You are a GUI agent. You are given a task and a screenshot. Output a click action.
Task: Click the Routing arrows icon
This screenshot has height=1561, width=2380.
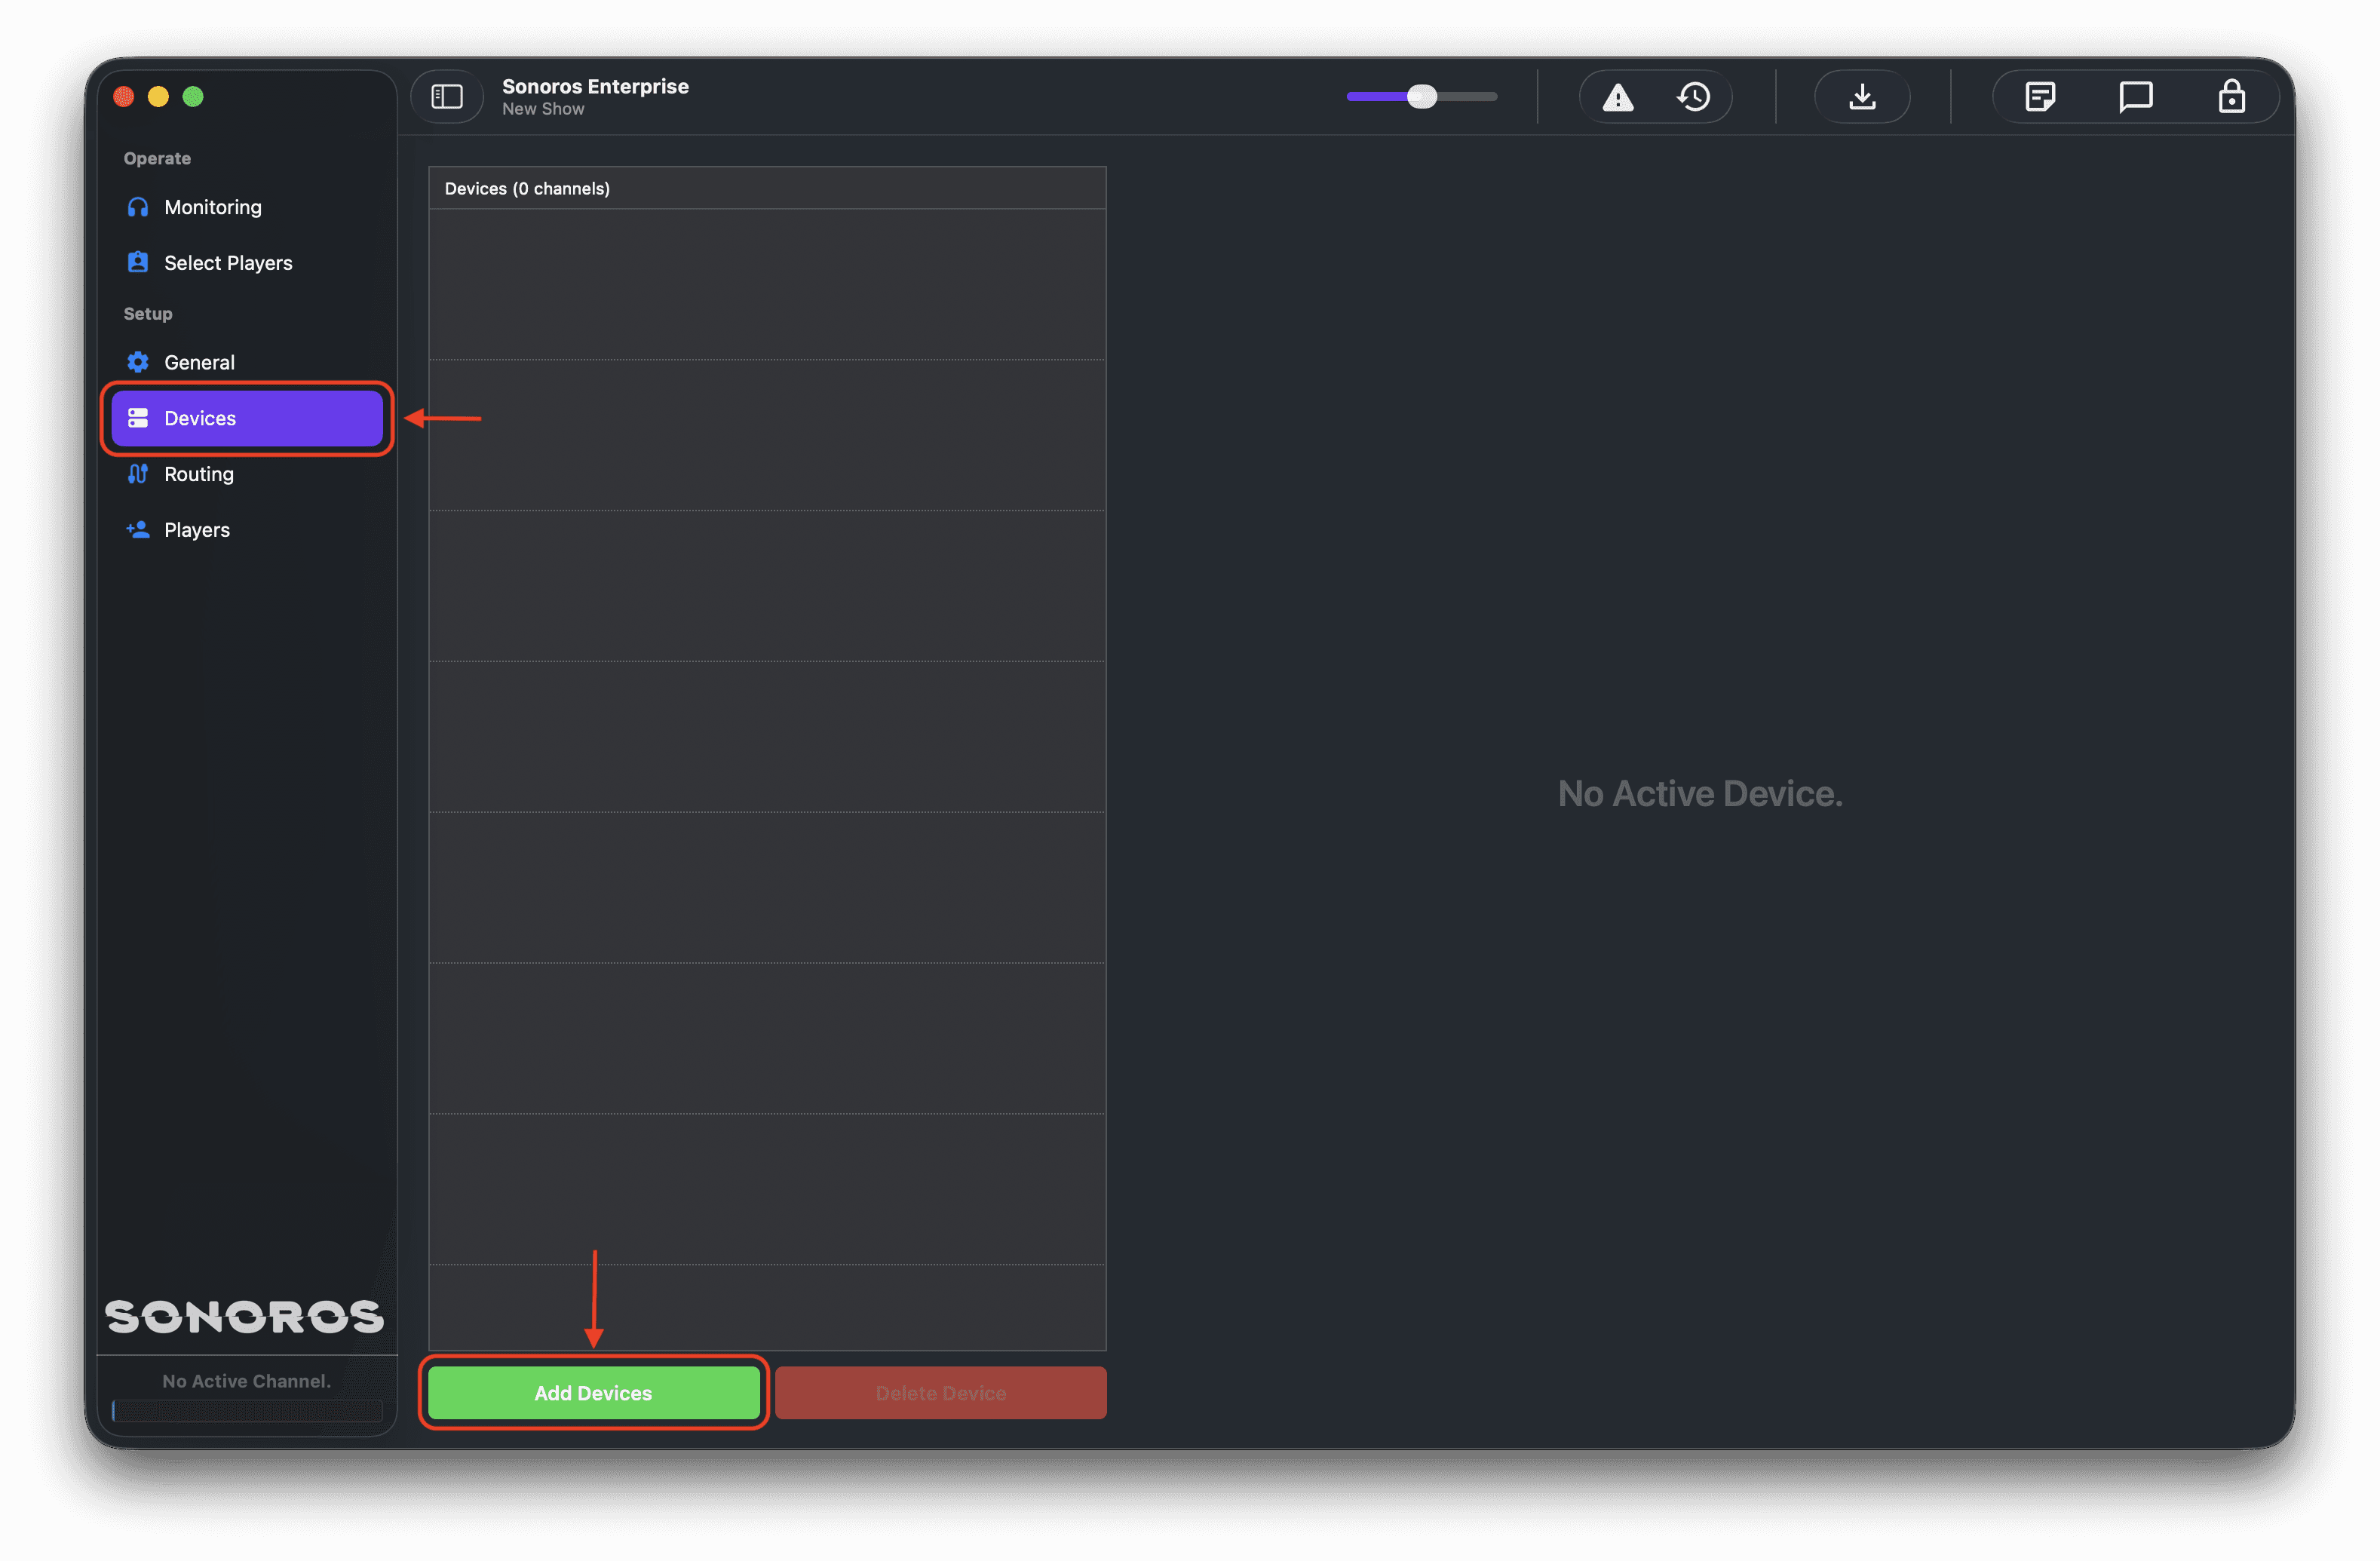[x=138, y=474]
